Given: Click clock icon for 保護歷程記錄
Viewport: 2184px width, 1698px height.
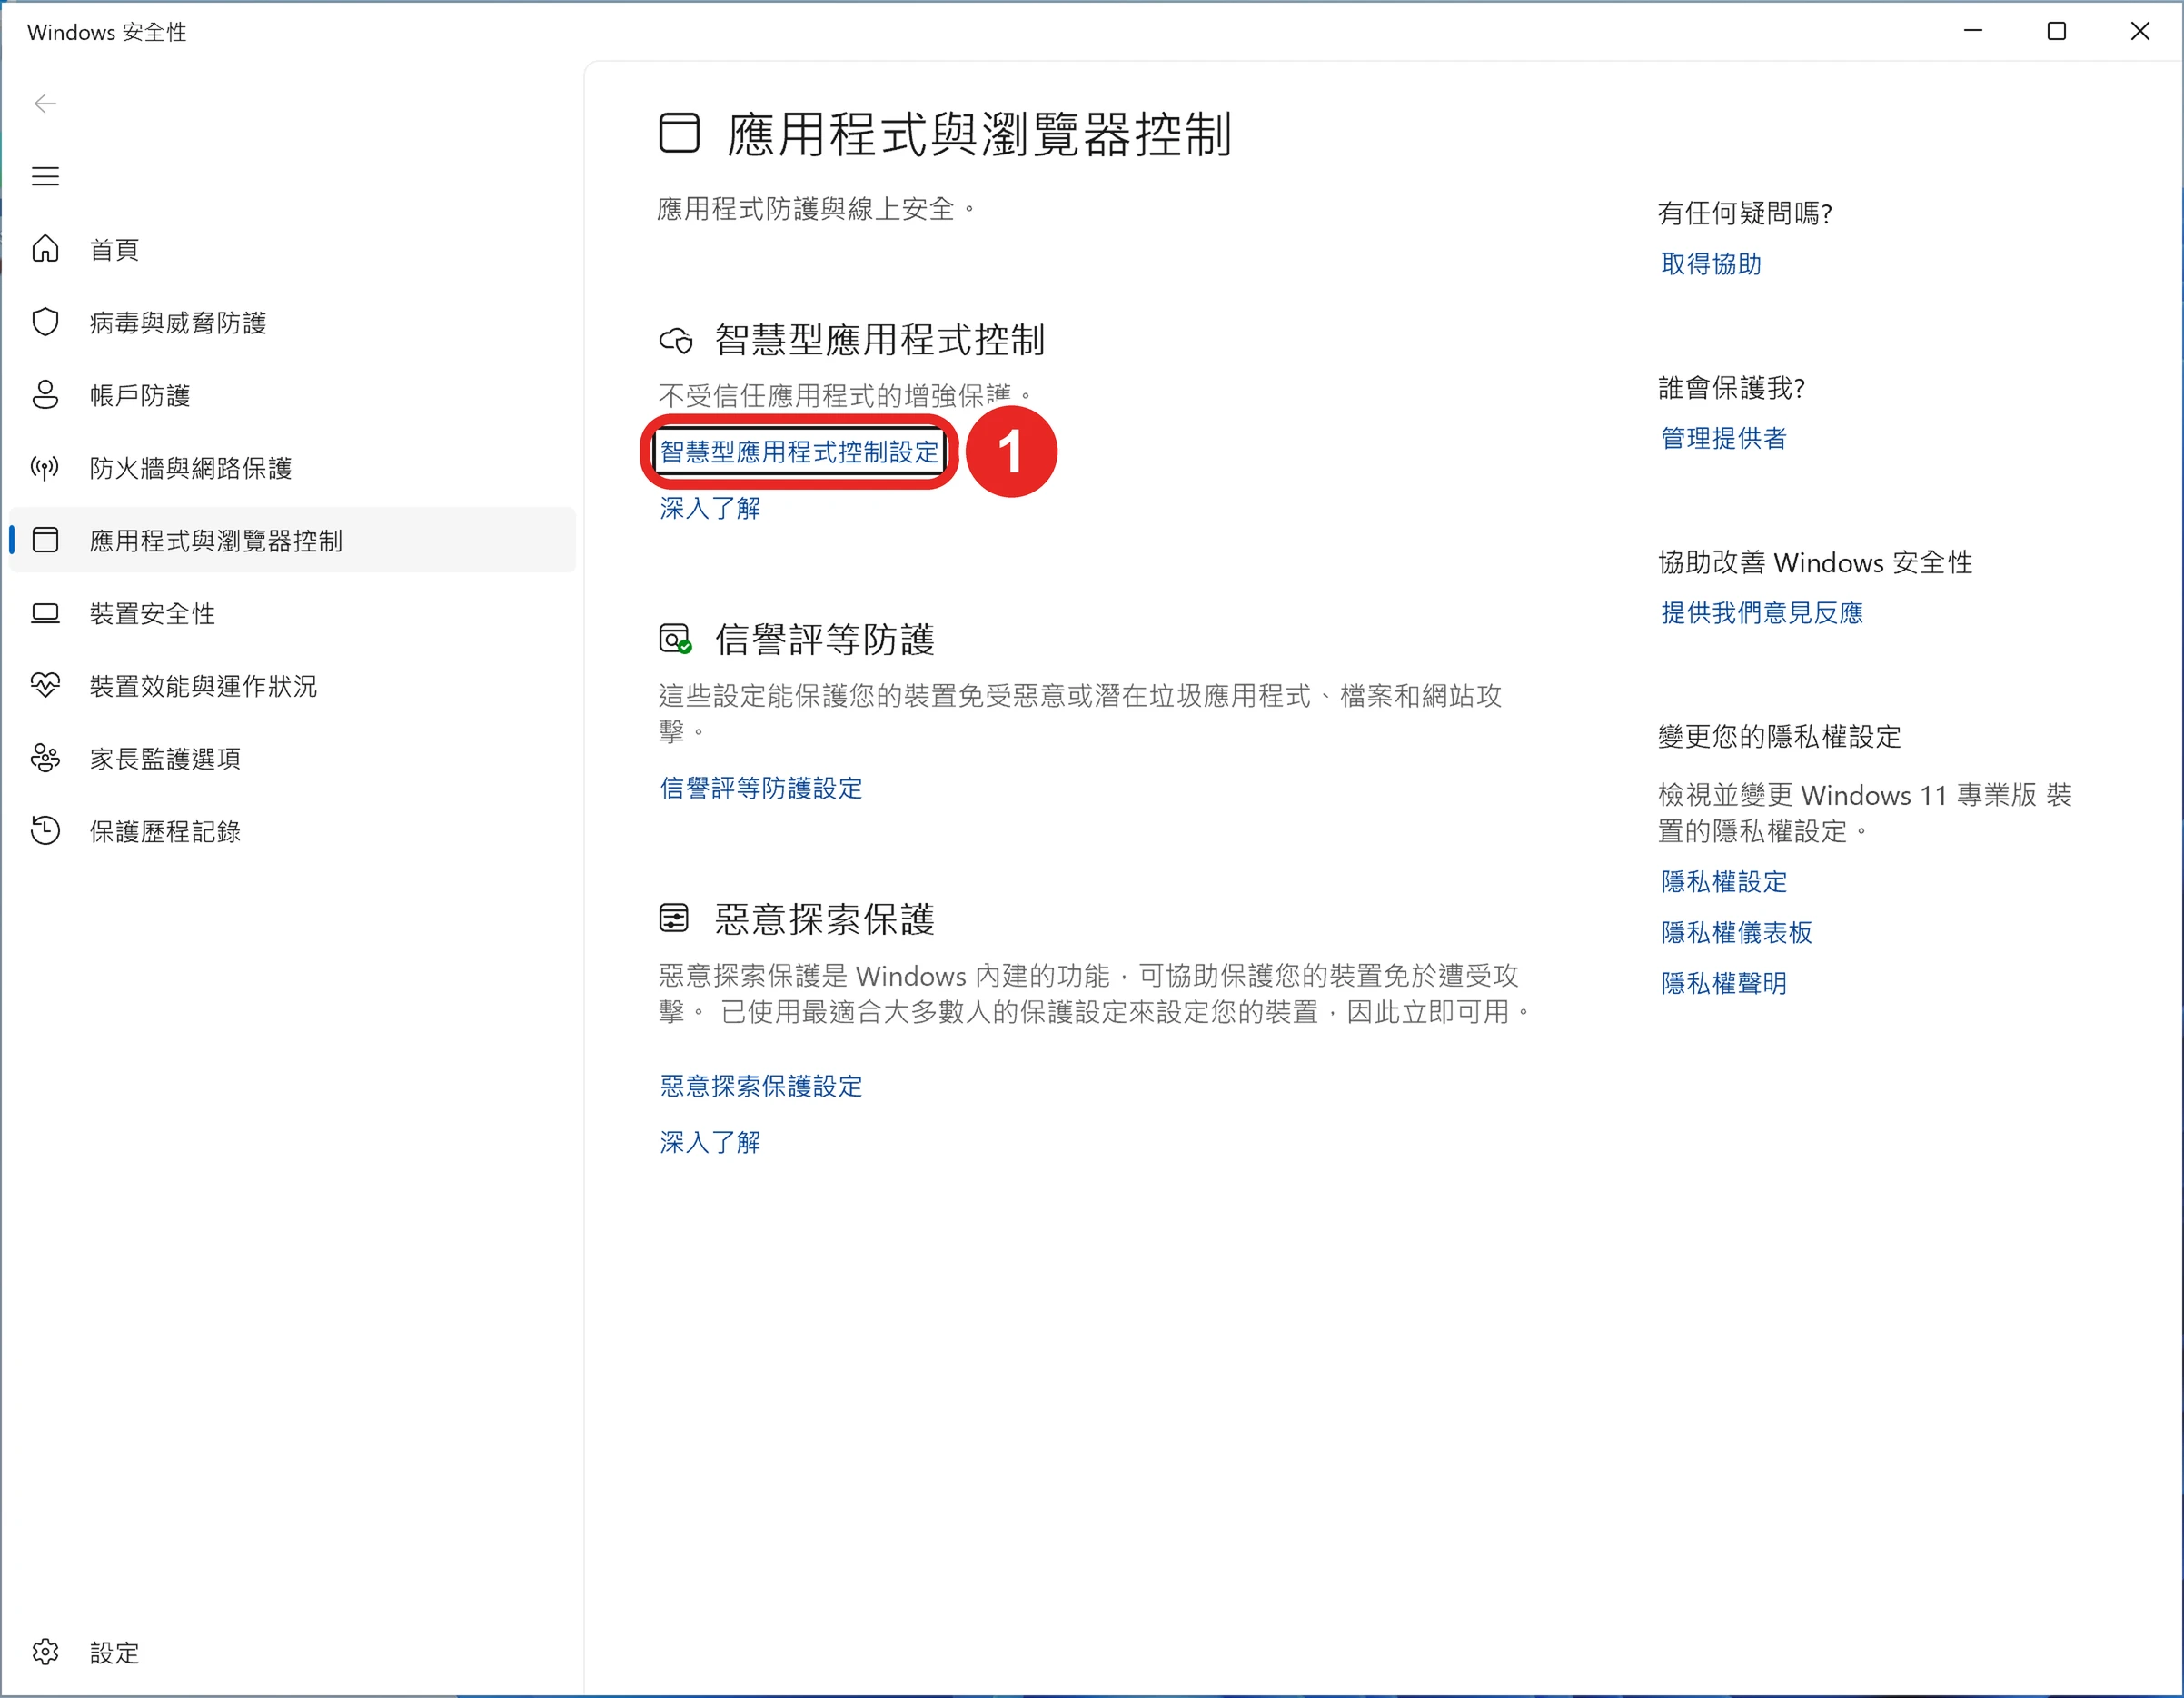Looking at the screenshot, I should [x=45, y=831].
